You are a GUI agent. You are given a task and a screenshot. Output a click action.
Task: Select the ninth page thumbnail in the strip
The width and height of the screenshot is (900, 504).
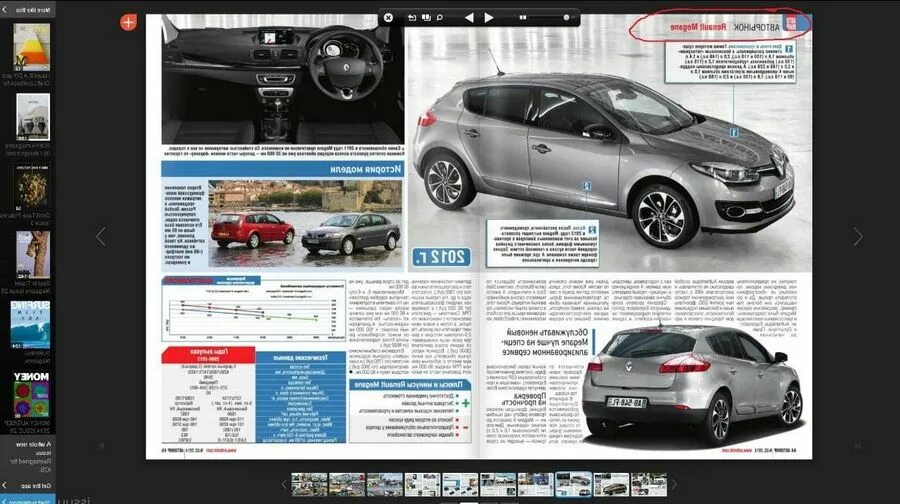click(x=611, y=484)
